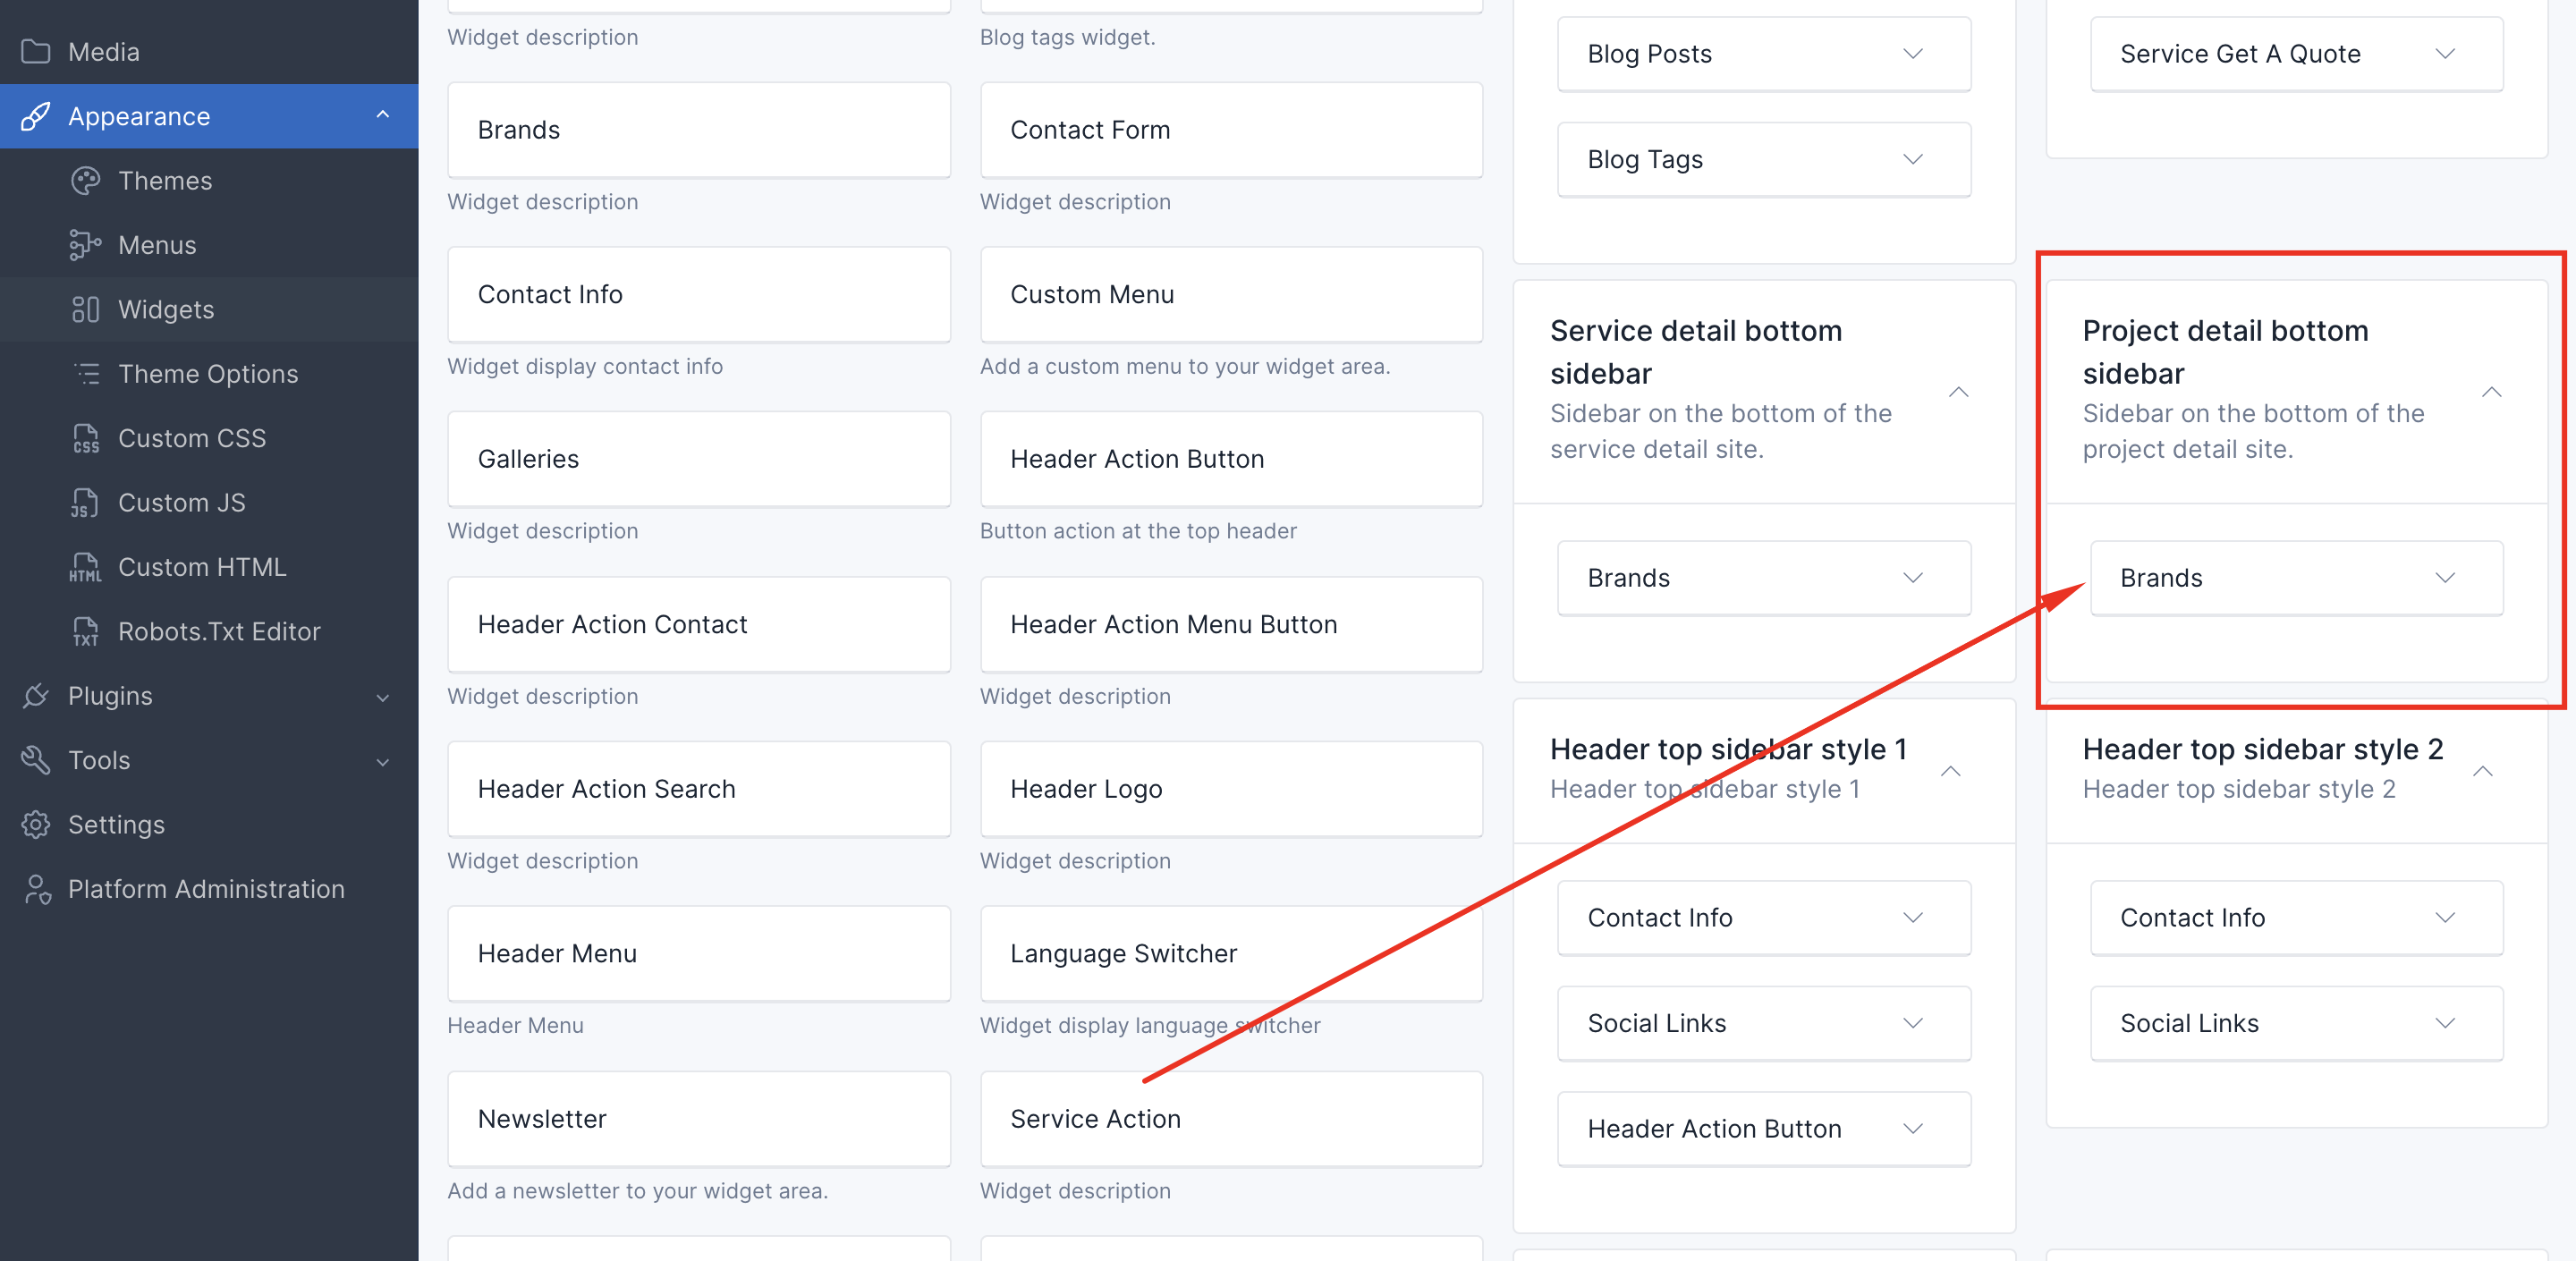Select the Header Action Search widget
This screenshot has height=1261, width=2576.
pos(699,789)
